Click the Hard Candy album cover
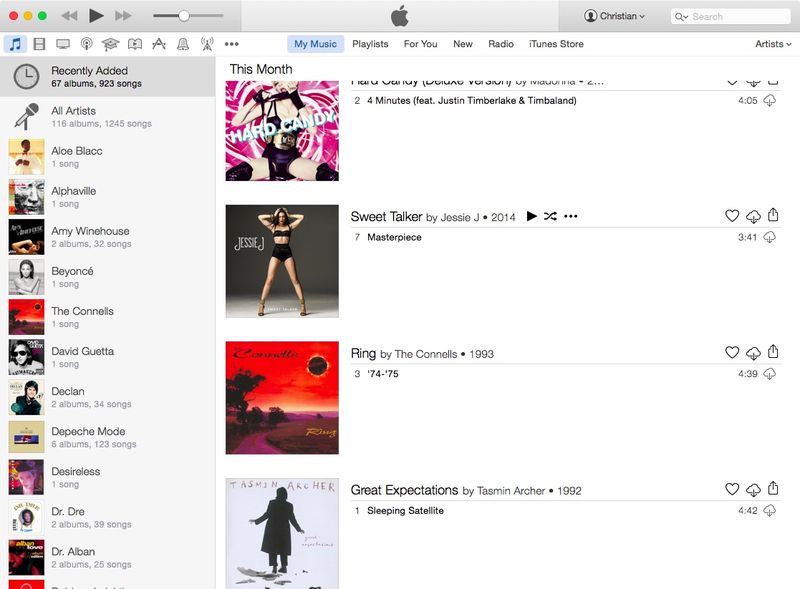The width and height of the screenshot is (800, 589). pos(282,131)
